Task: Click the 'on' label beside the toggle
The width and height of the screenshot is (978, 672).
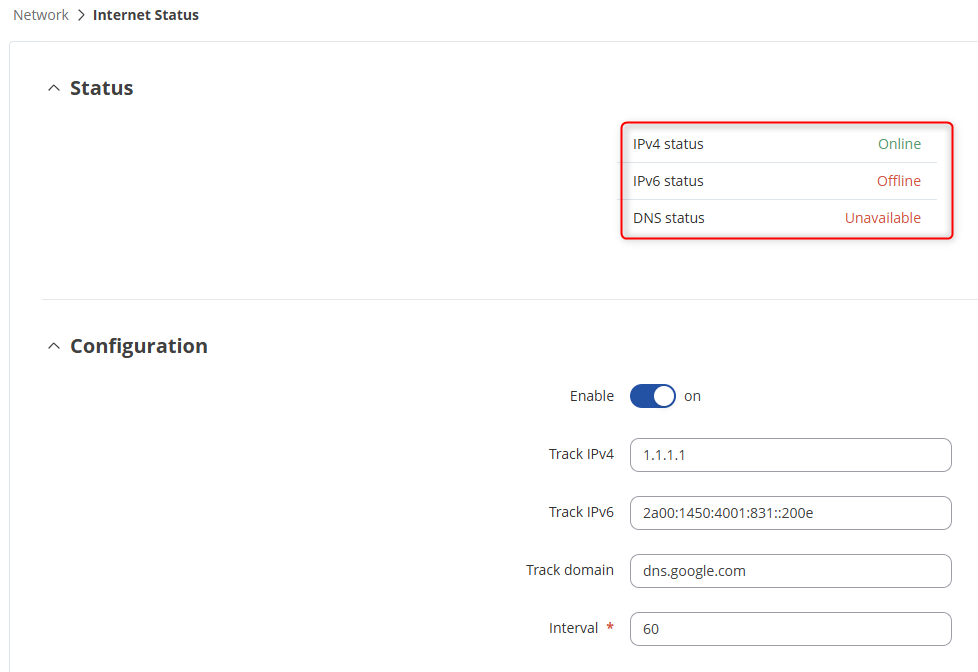Action: click(692, 396)
